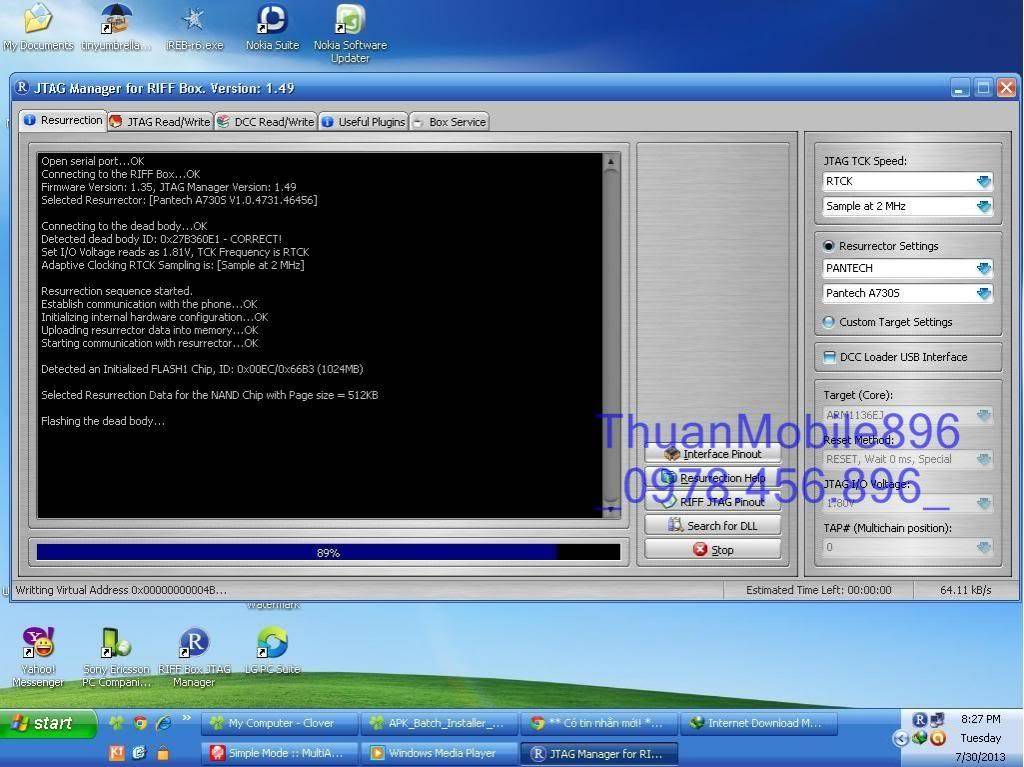The image size is (1024, 767).
Task: Select the Custom Target Settings radio button
Action: pos(829,322)
